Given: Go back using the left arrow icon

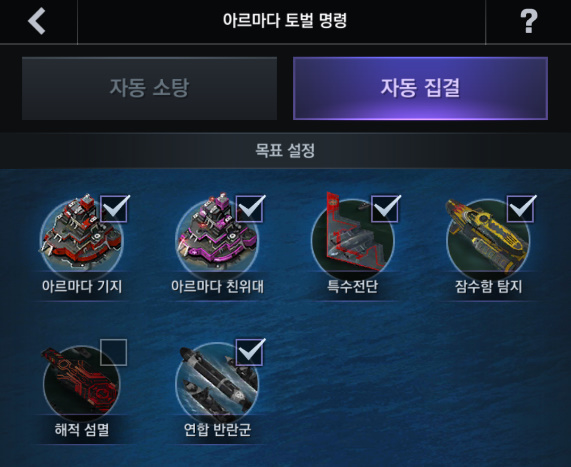Looking at the screenshot, I should (37, 21).
